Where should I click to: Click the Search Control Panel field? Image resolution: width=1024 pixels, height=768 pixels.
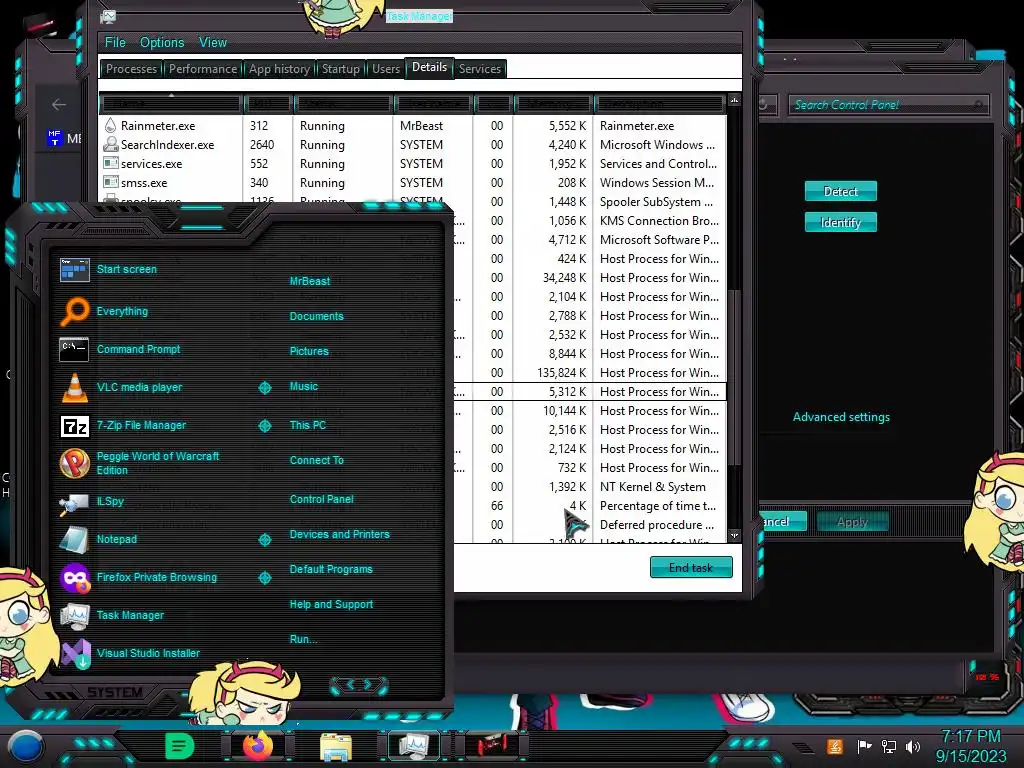(x=888, y=104)
